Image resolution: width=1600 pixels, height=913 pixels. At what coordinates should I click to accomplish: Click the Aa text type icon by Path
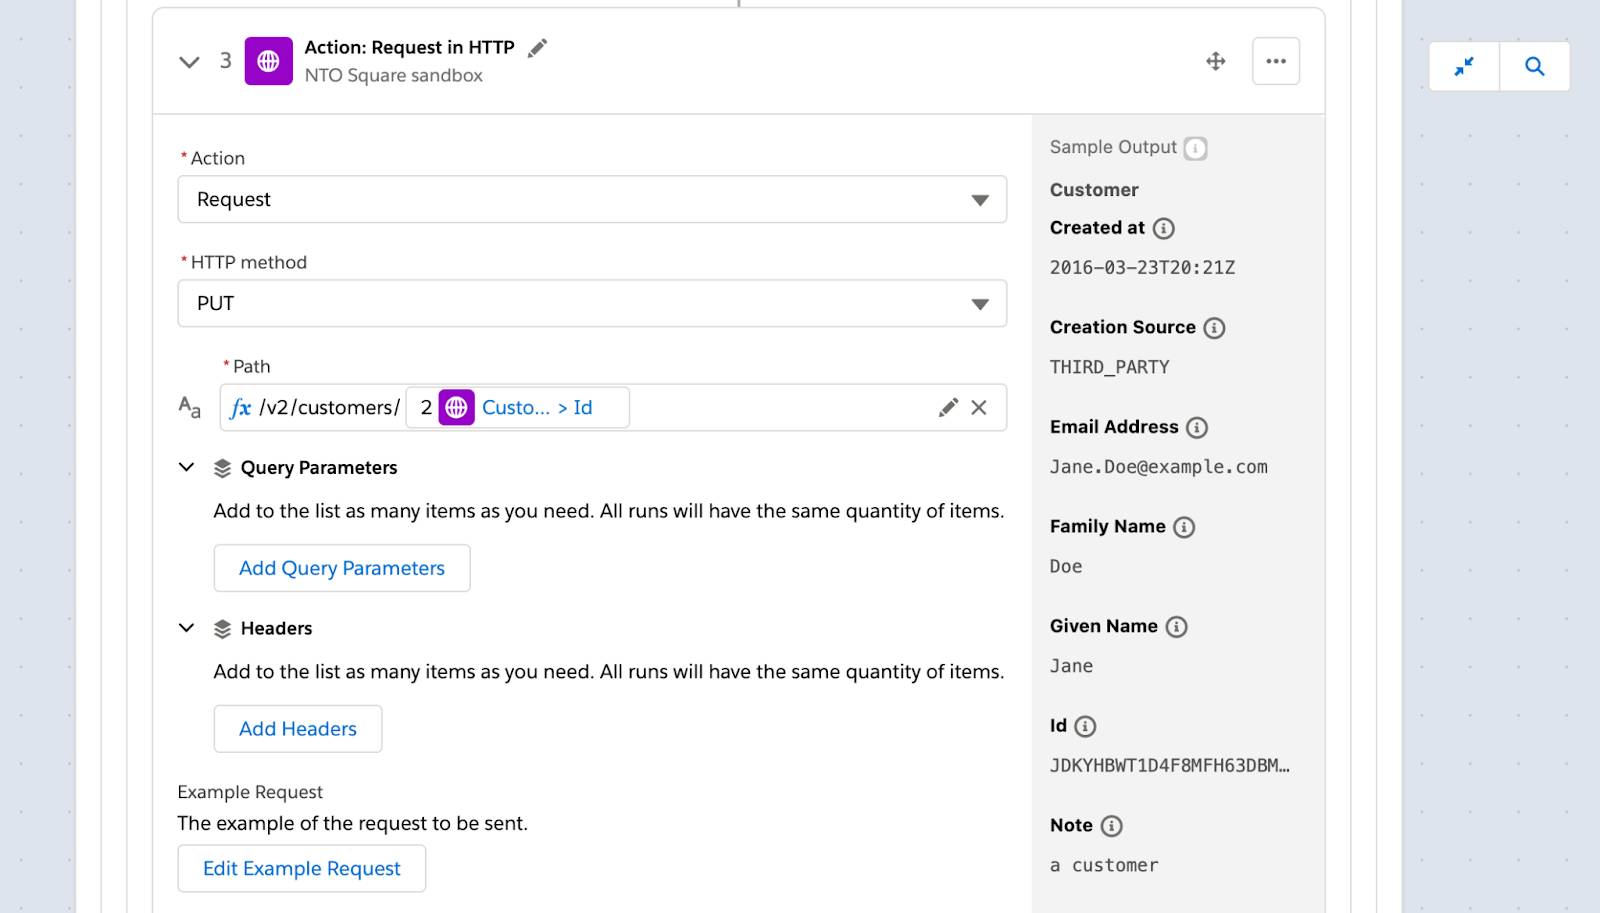click(189, 407)
